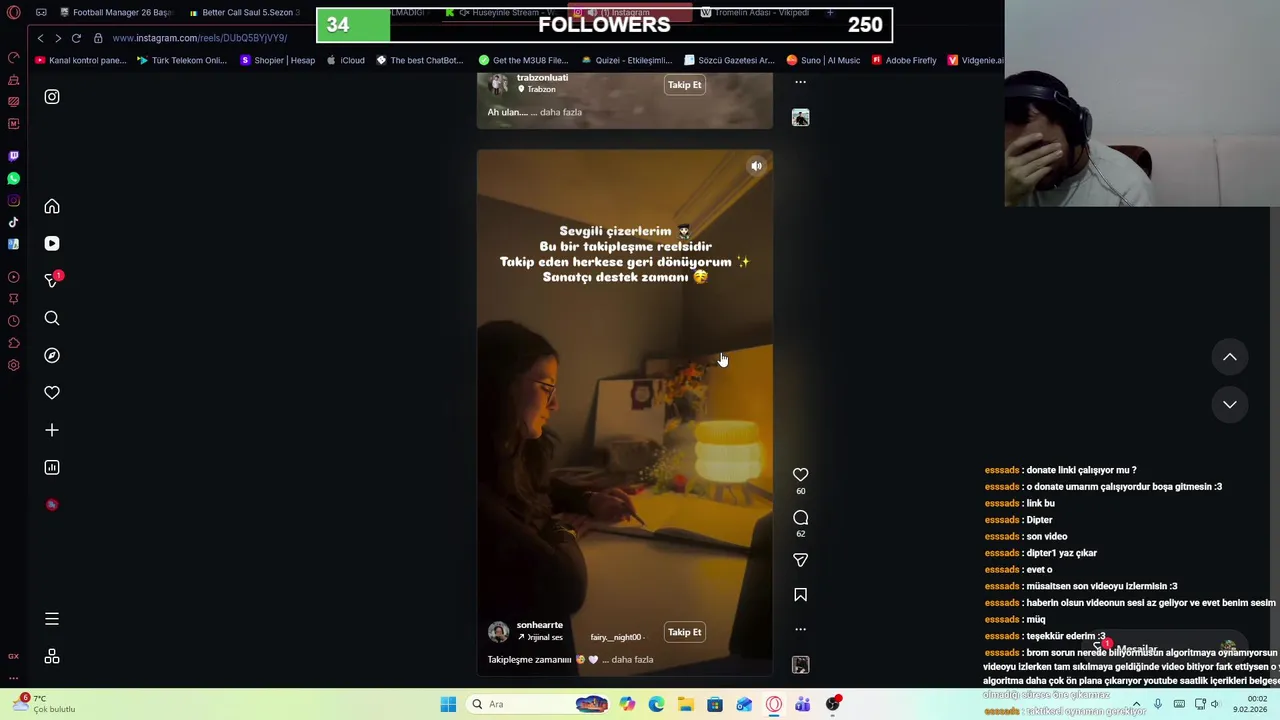Open Instagram profile avatar in sidebar

coord(52,505)
